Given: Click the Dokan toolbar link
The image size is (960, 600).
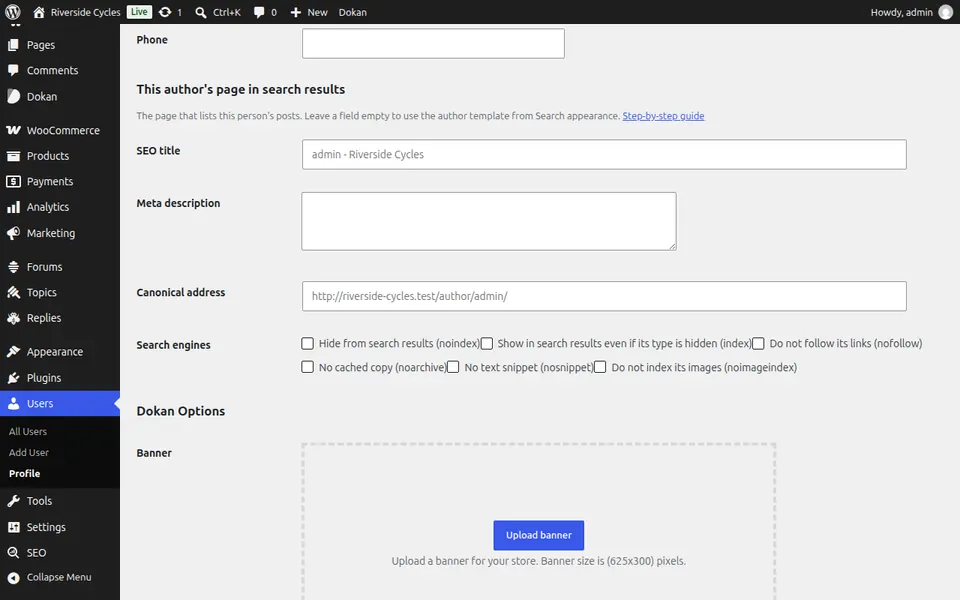Looking at the screenshot, I should tap(353, 12).
